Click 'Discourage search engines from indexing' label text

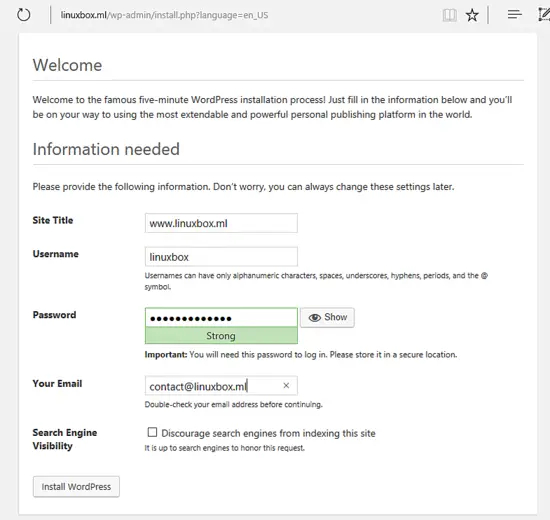[x=268, y=433]
